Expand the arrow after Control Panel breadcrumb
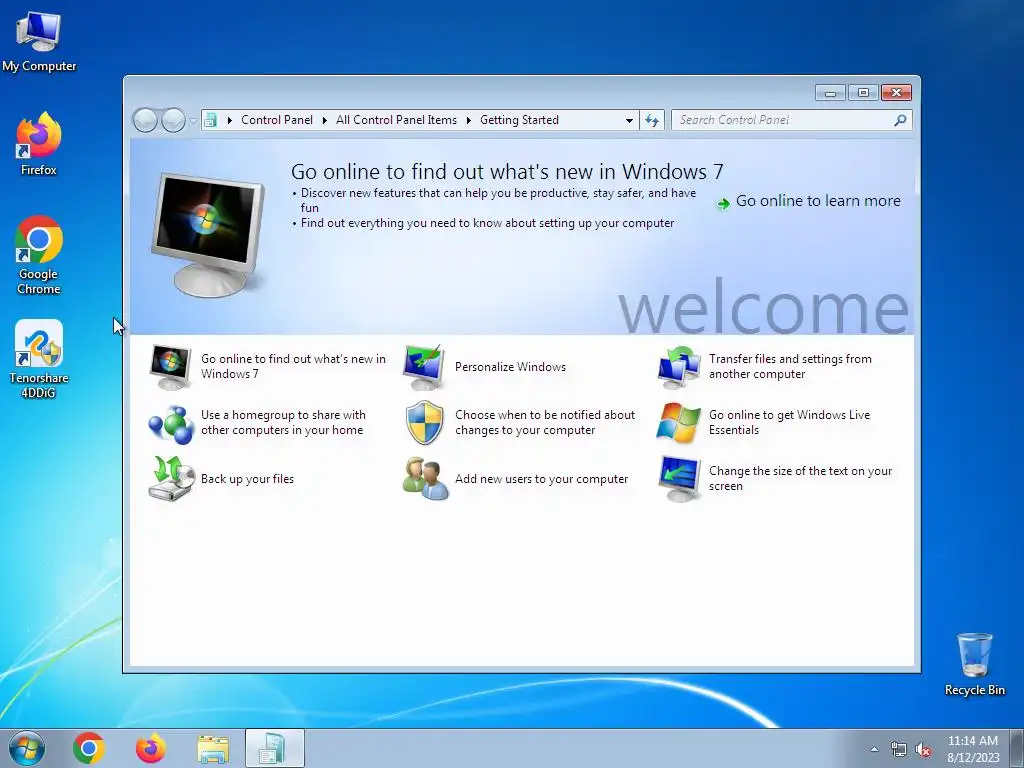Image resolution: width=1024 pixels, height=768 pixels. tap(324, 120)
